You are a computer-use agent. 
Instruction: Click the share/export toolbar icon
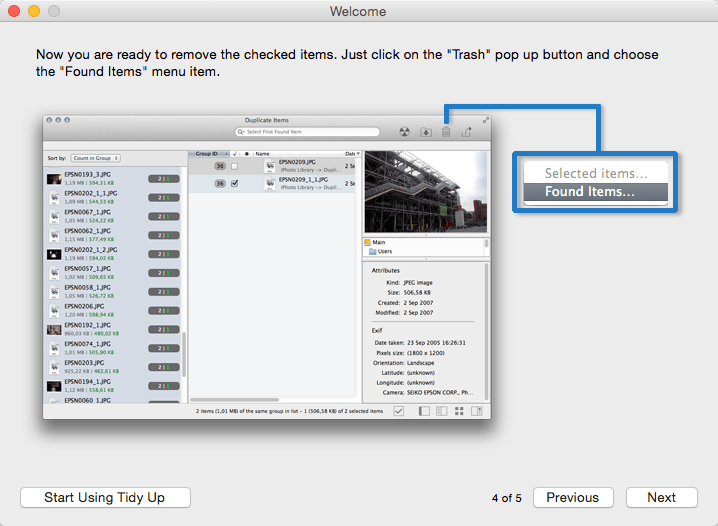466,131
